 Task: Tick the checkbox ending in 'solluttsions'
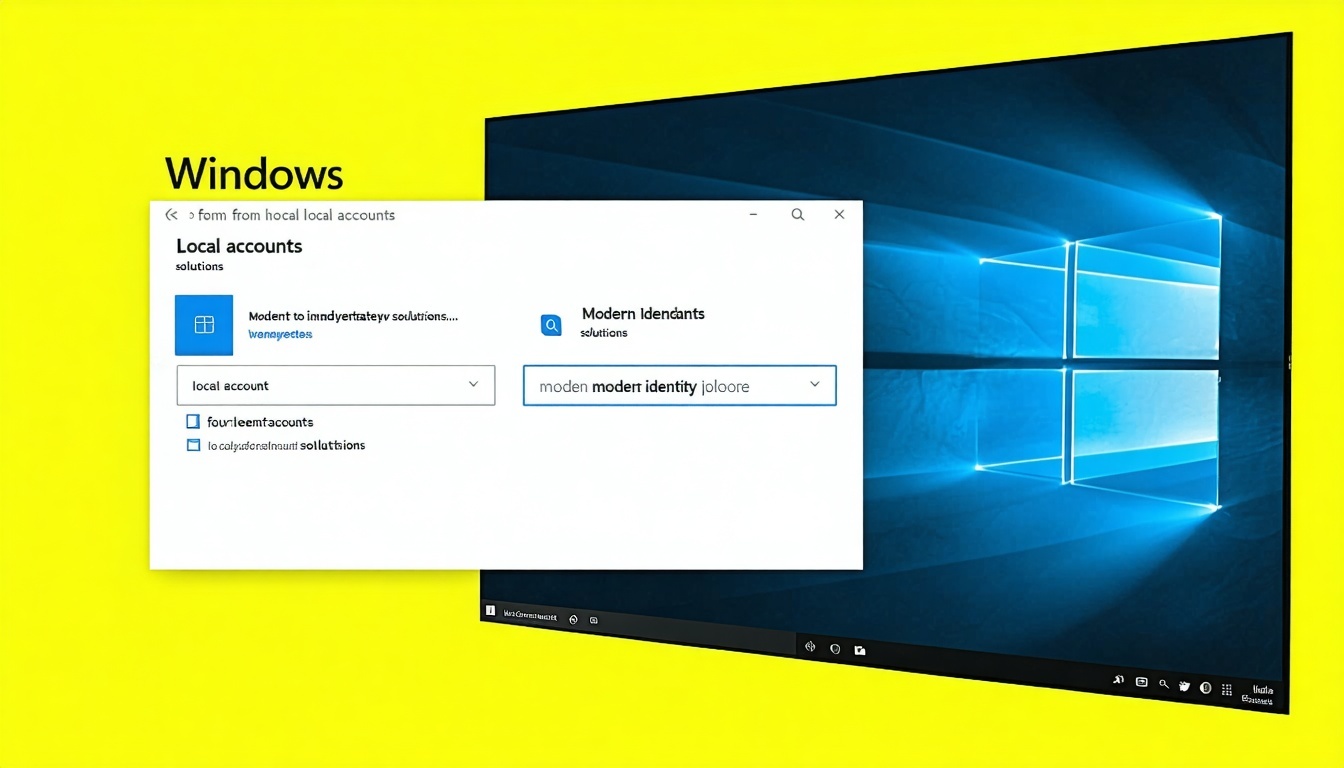pyautogui.click(x=193, y=445)
